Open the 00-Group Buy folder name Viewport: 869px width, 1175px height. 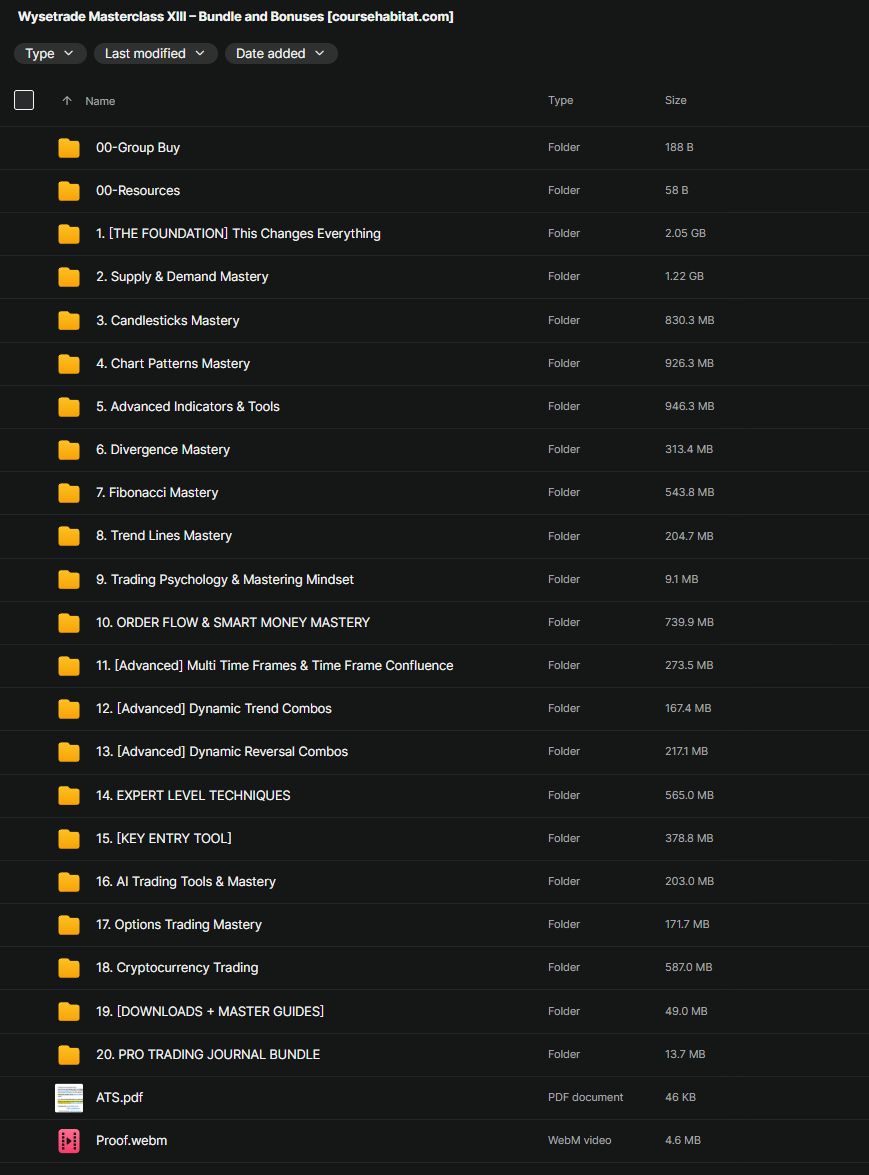(138, 148)
